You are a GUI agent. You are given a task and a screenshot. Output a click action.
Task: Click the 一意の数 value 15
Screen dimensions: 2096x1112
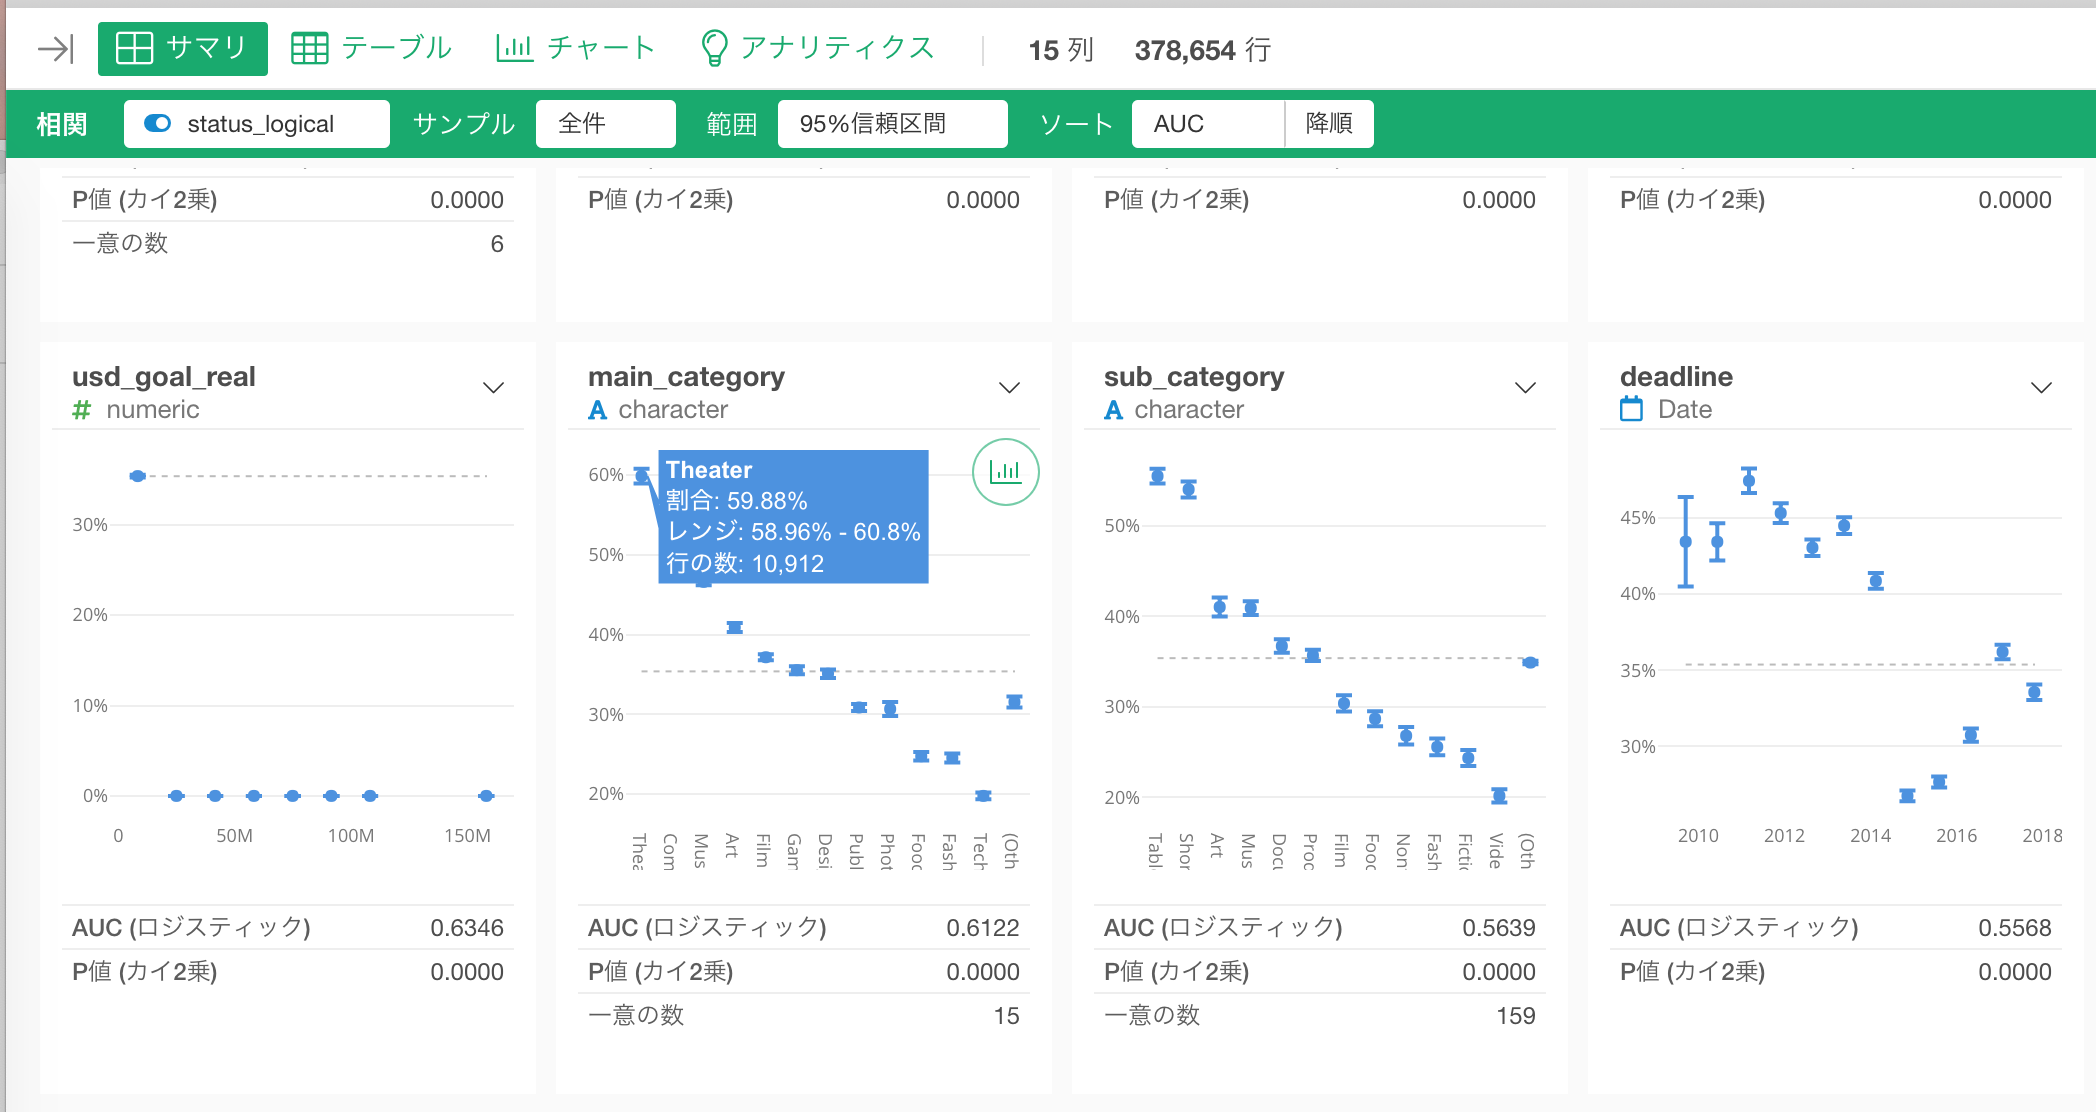tap(1007, 1016)
